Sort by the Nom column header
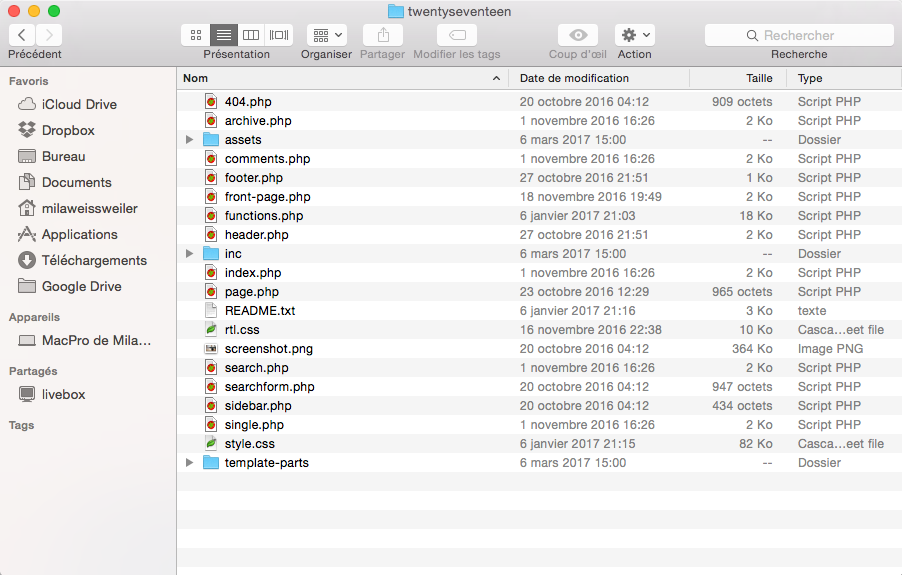902x575 pixels. [x=343, y=78]
